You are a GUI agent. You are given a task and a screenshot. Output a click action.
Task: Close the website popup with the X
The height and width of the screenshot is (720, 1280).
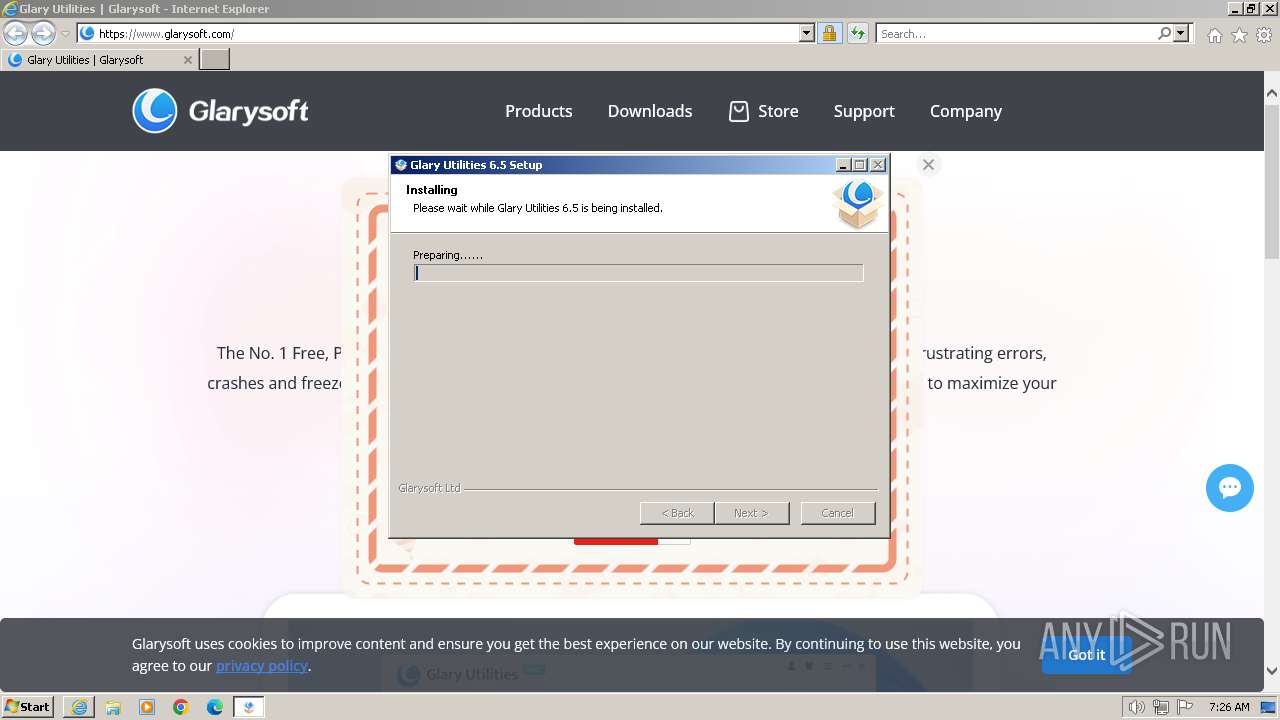pos(928,165)
